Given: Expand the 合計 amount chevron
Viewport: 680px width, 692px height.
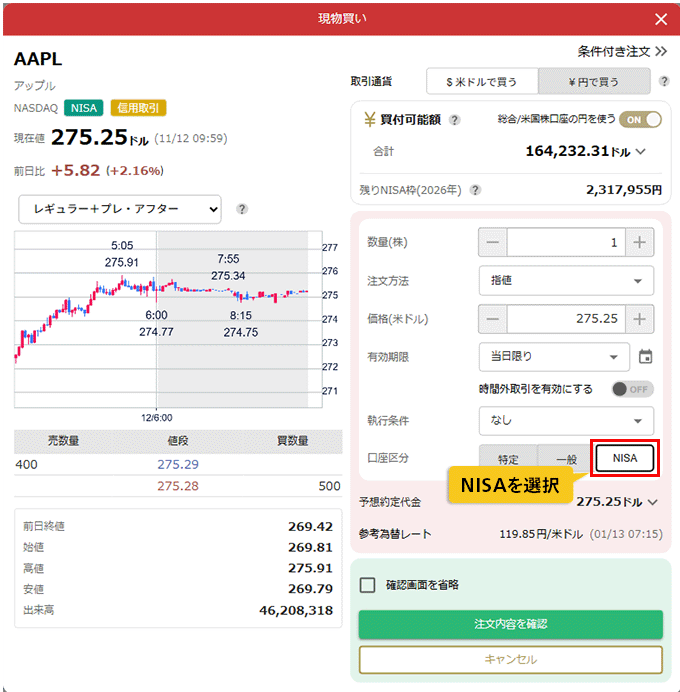Looking at the screenshot, I should [641, 152].
